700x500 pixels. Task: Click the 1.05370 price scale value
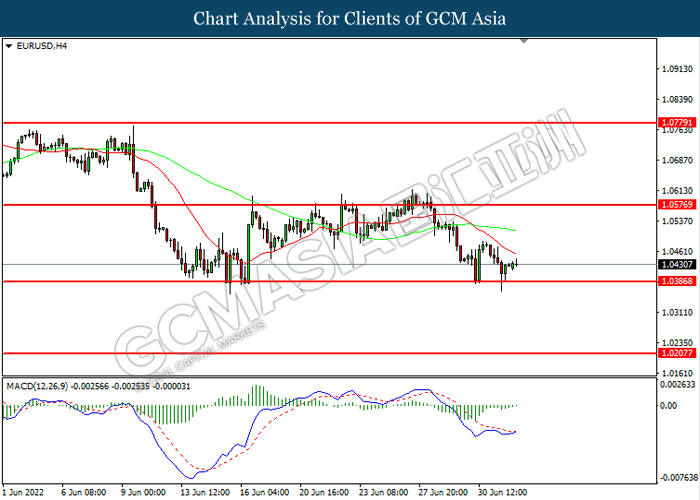pyautogui.click(x=677, y=221)
